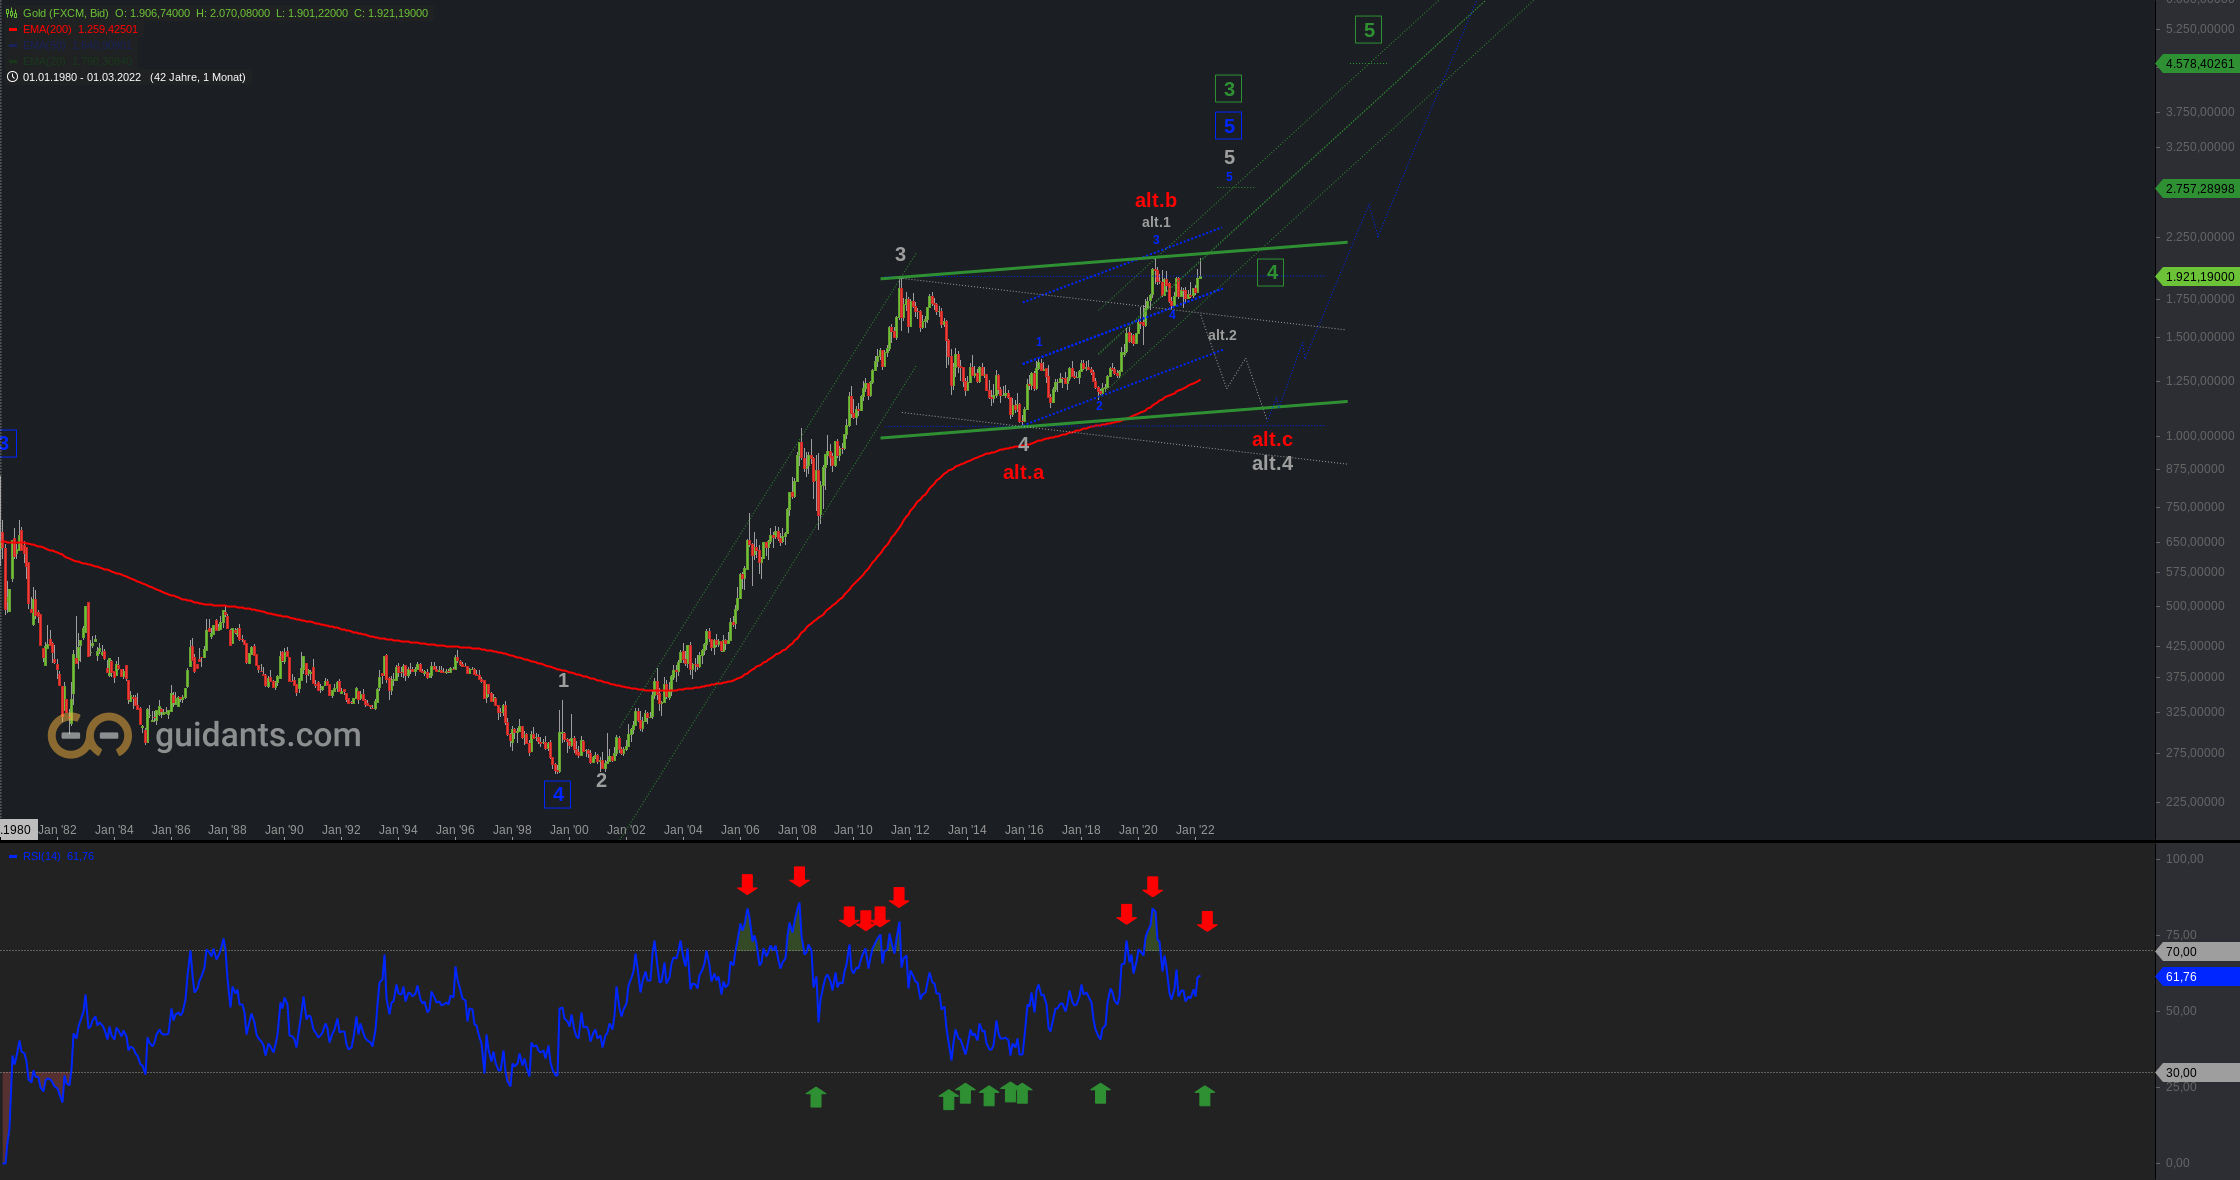This screenshot has width=2240, height=1180.
Task: Select the green boxed wave label 5
Action: click(1369, 30)
